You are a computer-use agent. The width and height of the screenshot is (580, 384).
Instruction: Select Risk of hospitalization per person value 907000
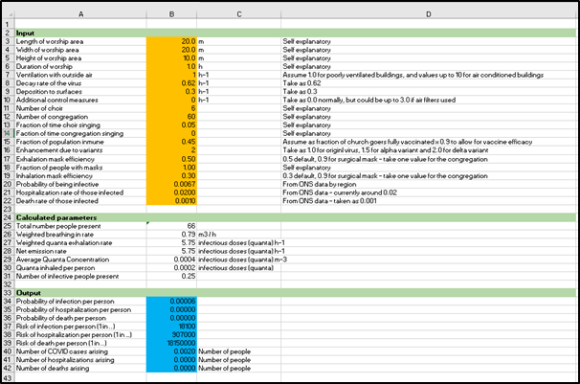click(172, 335)
